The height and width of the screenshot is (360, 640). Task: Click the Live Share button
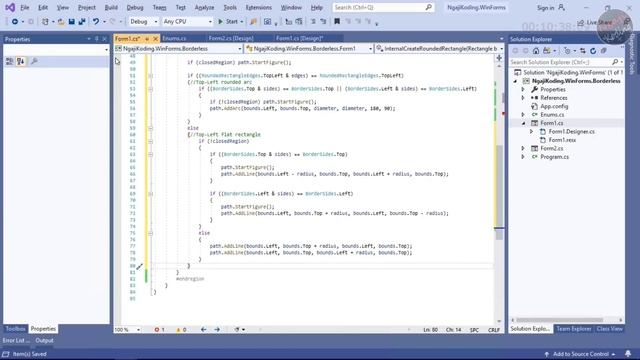pyautogui.click(x=596, y=22)
